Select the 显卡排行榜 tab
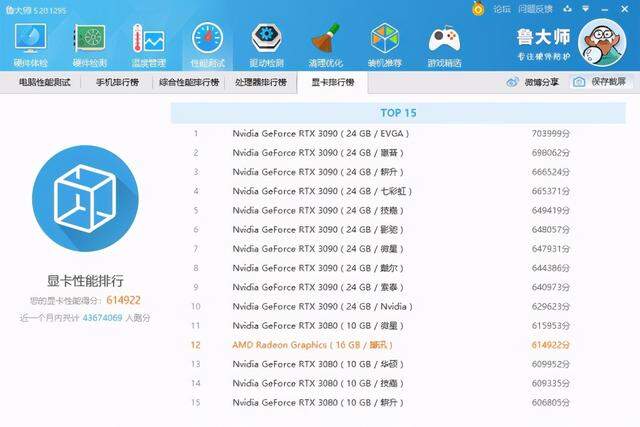640x427 pixels. tap(333, 82)
